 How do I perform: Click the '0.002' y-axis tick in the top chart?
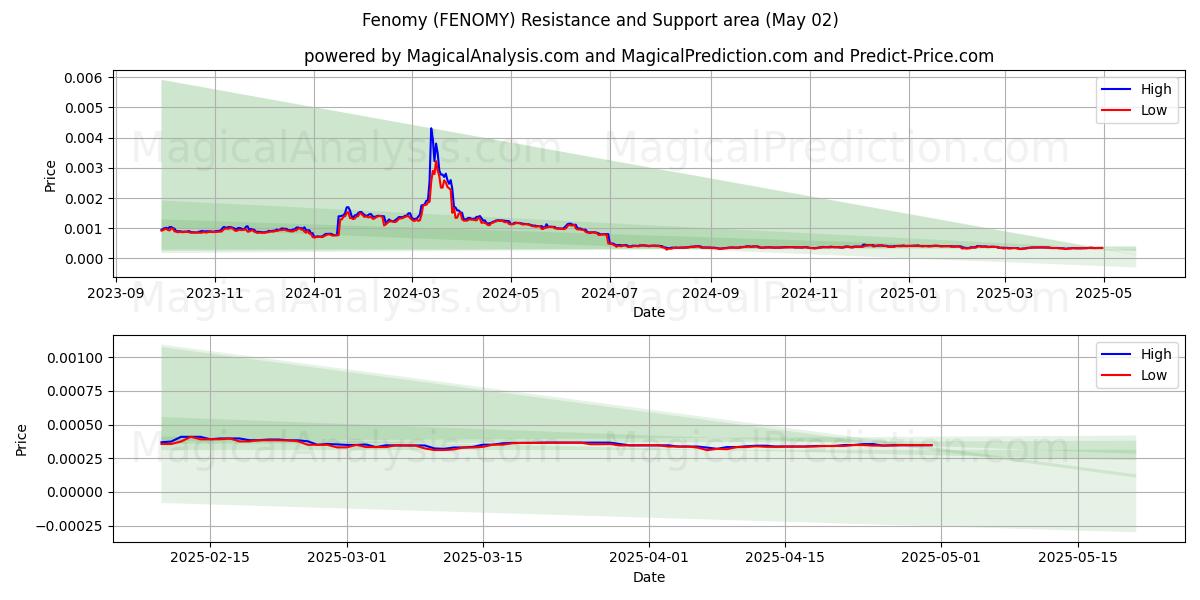tap(86, 199)
